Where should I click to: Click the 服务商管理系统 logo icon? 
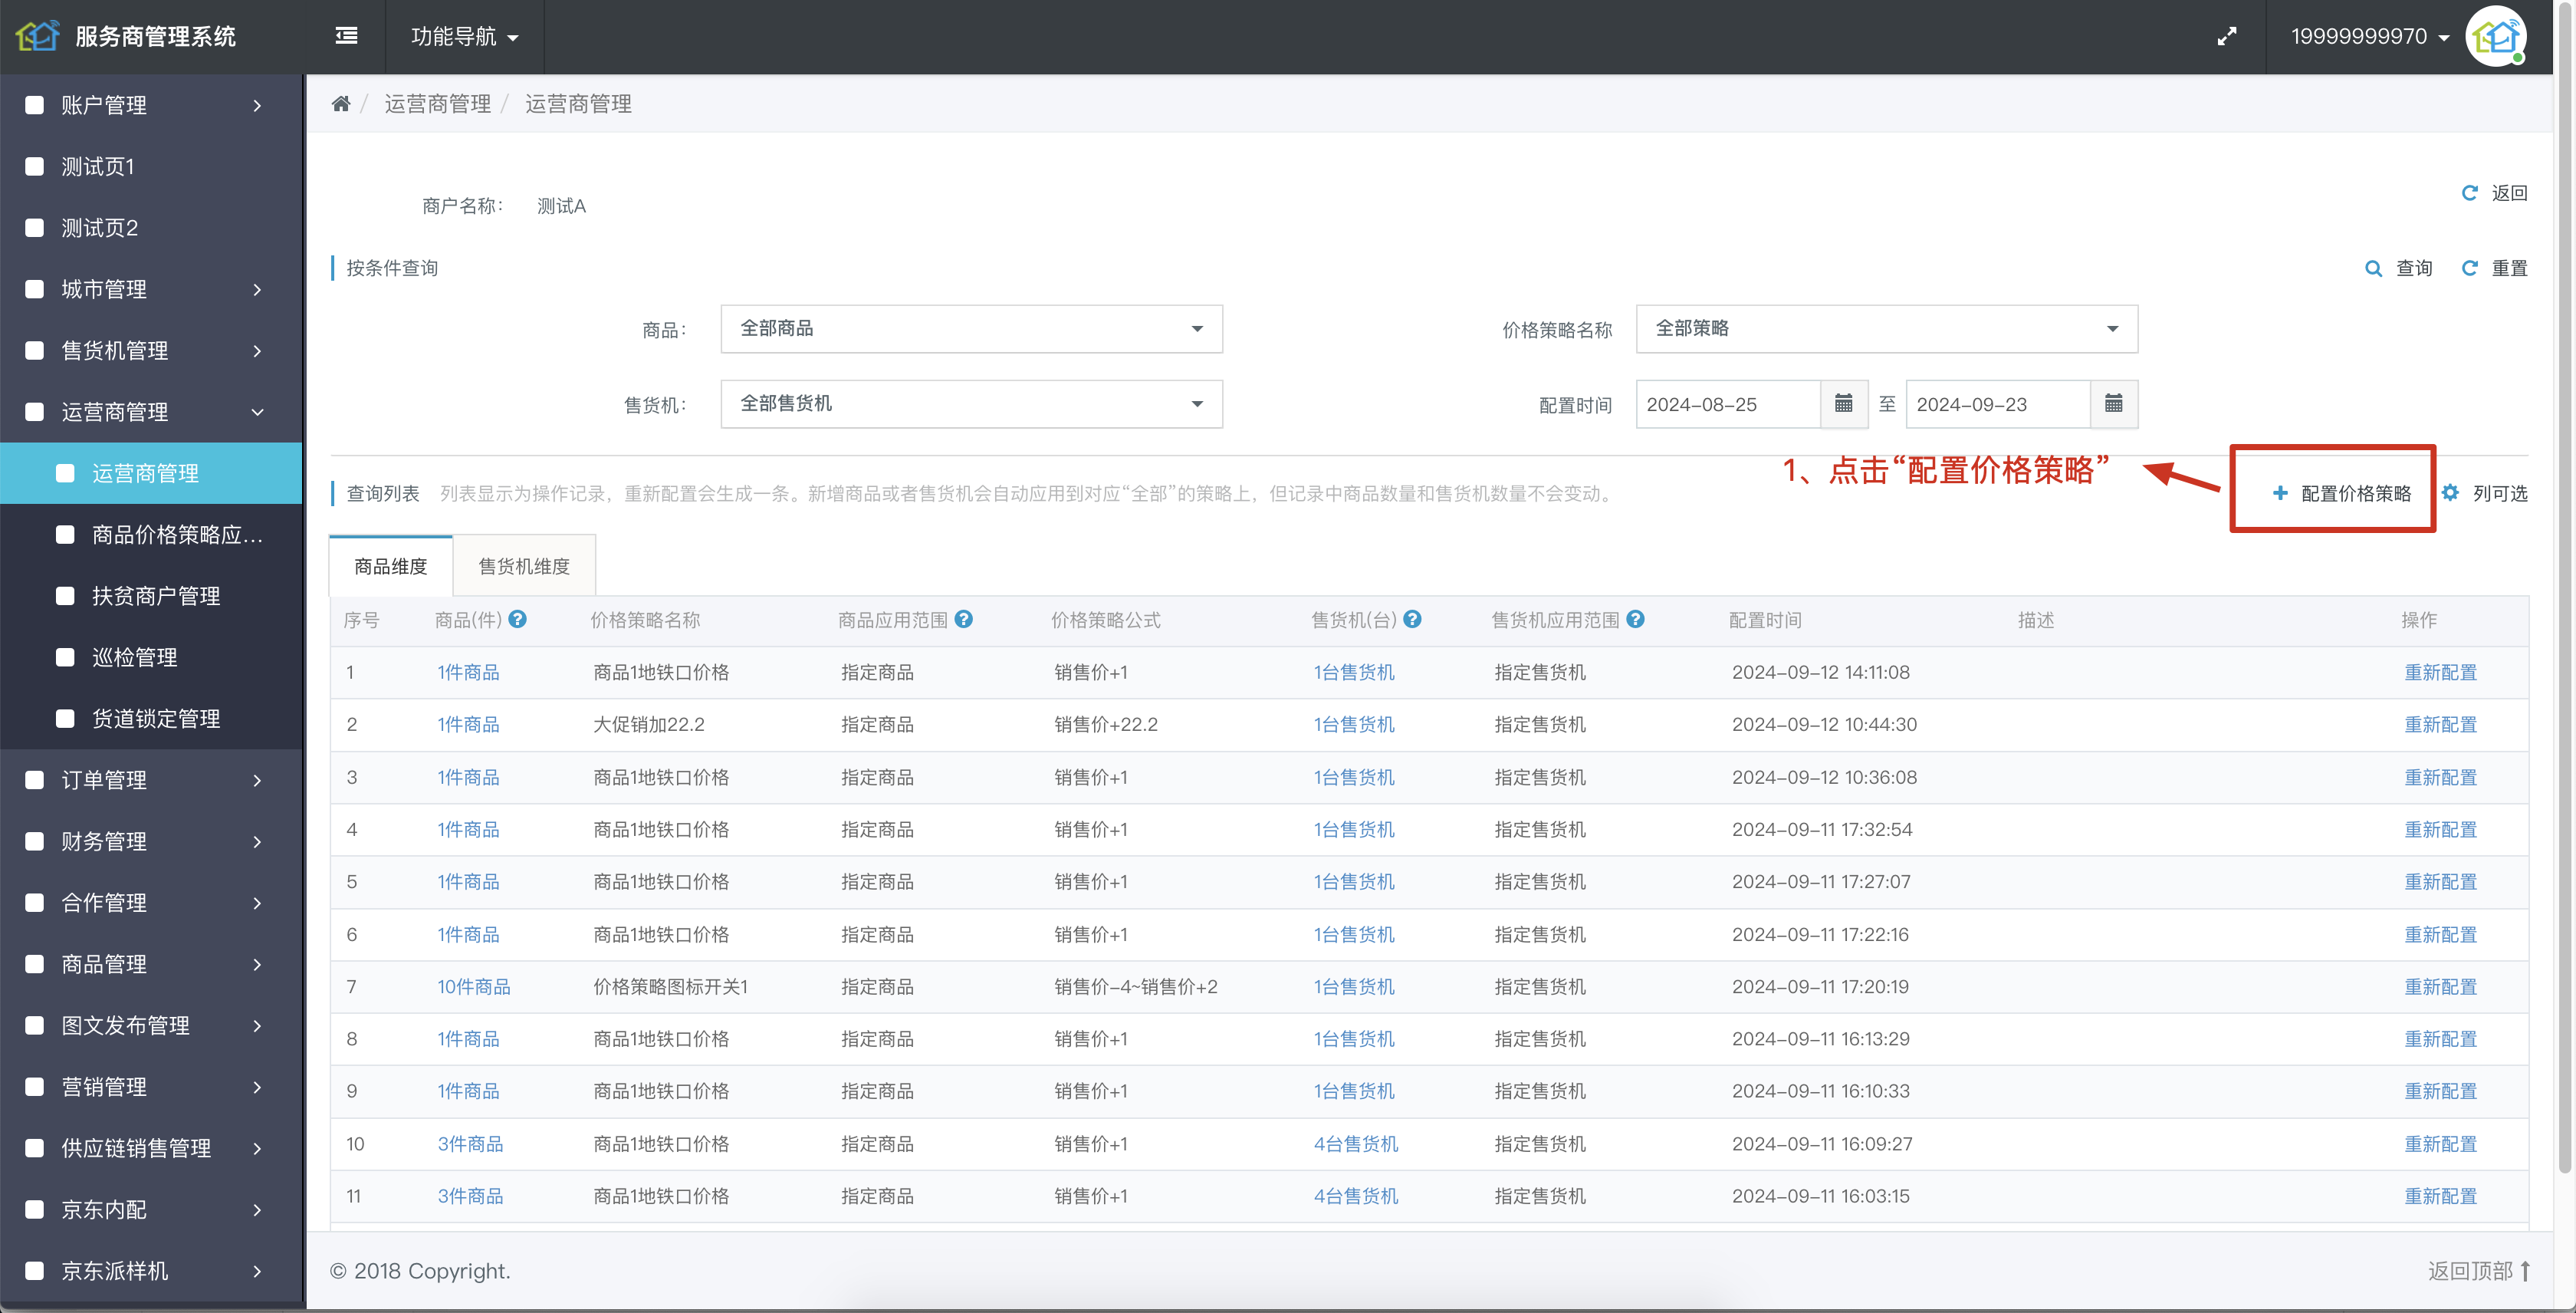[38, 36]
